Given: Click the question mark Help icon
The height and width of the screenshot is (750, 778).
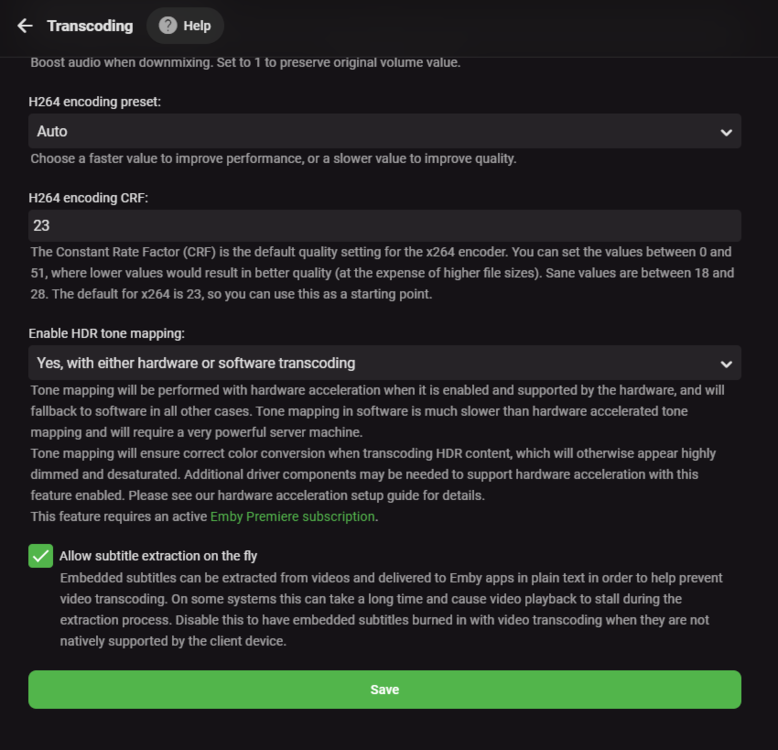Looking at the screenshot, I should (168, 26).
